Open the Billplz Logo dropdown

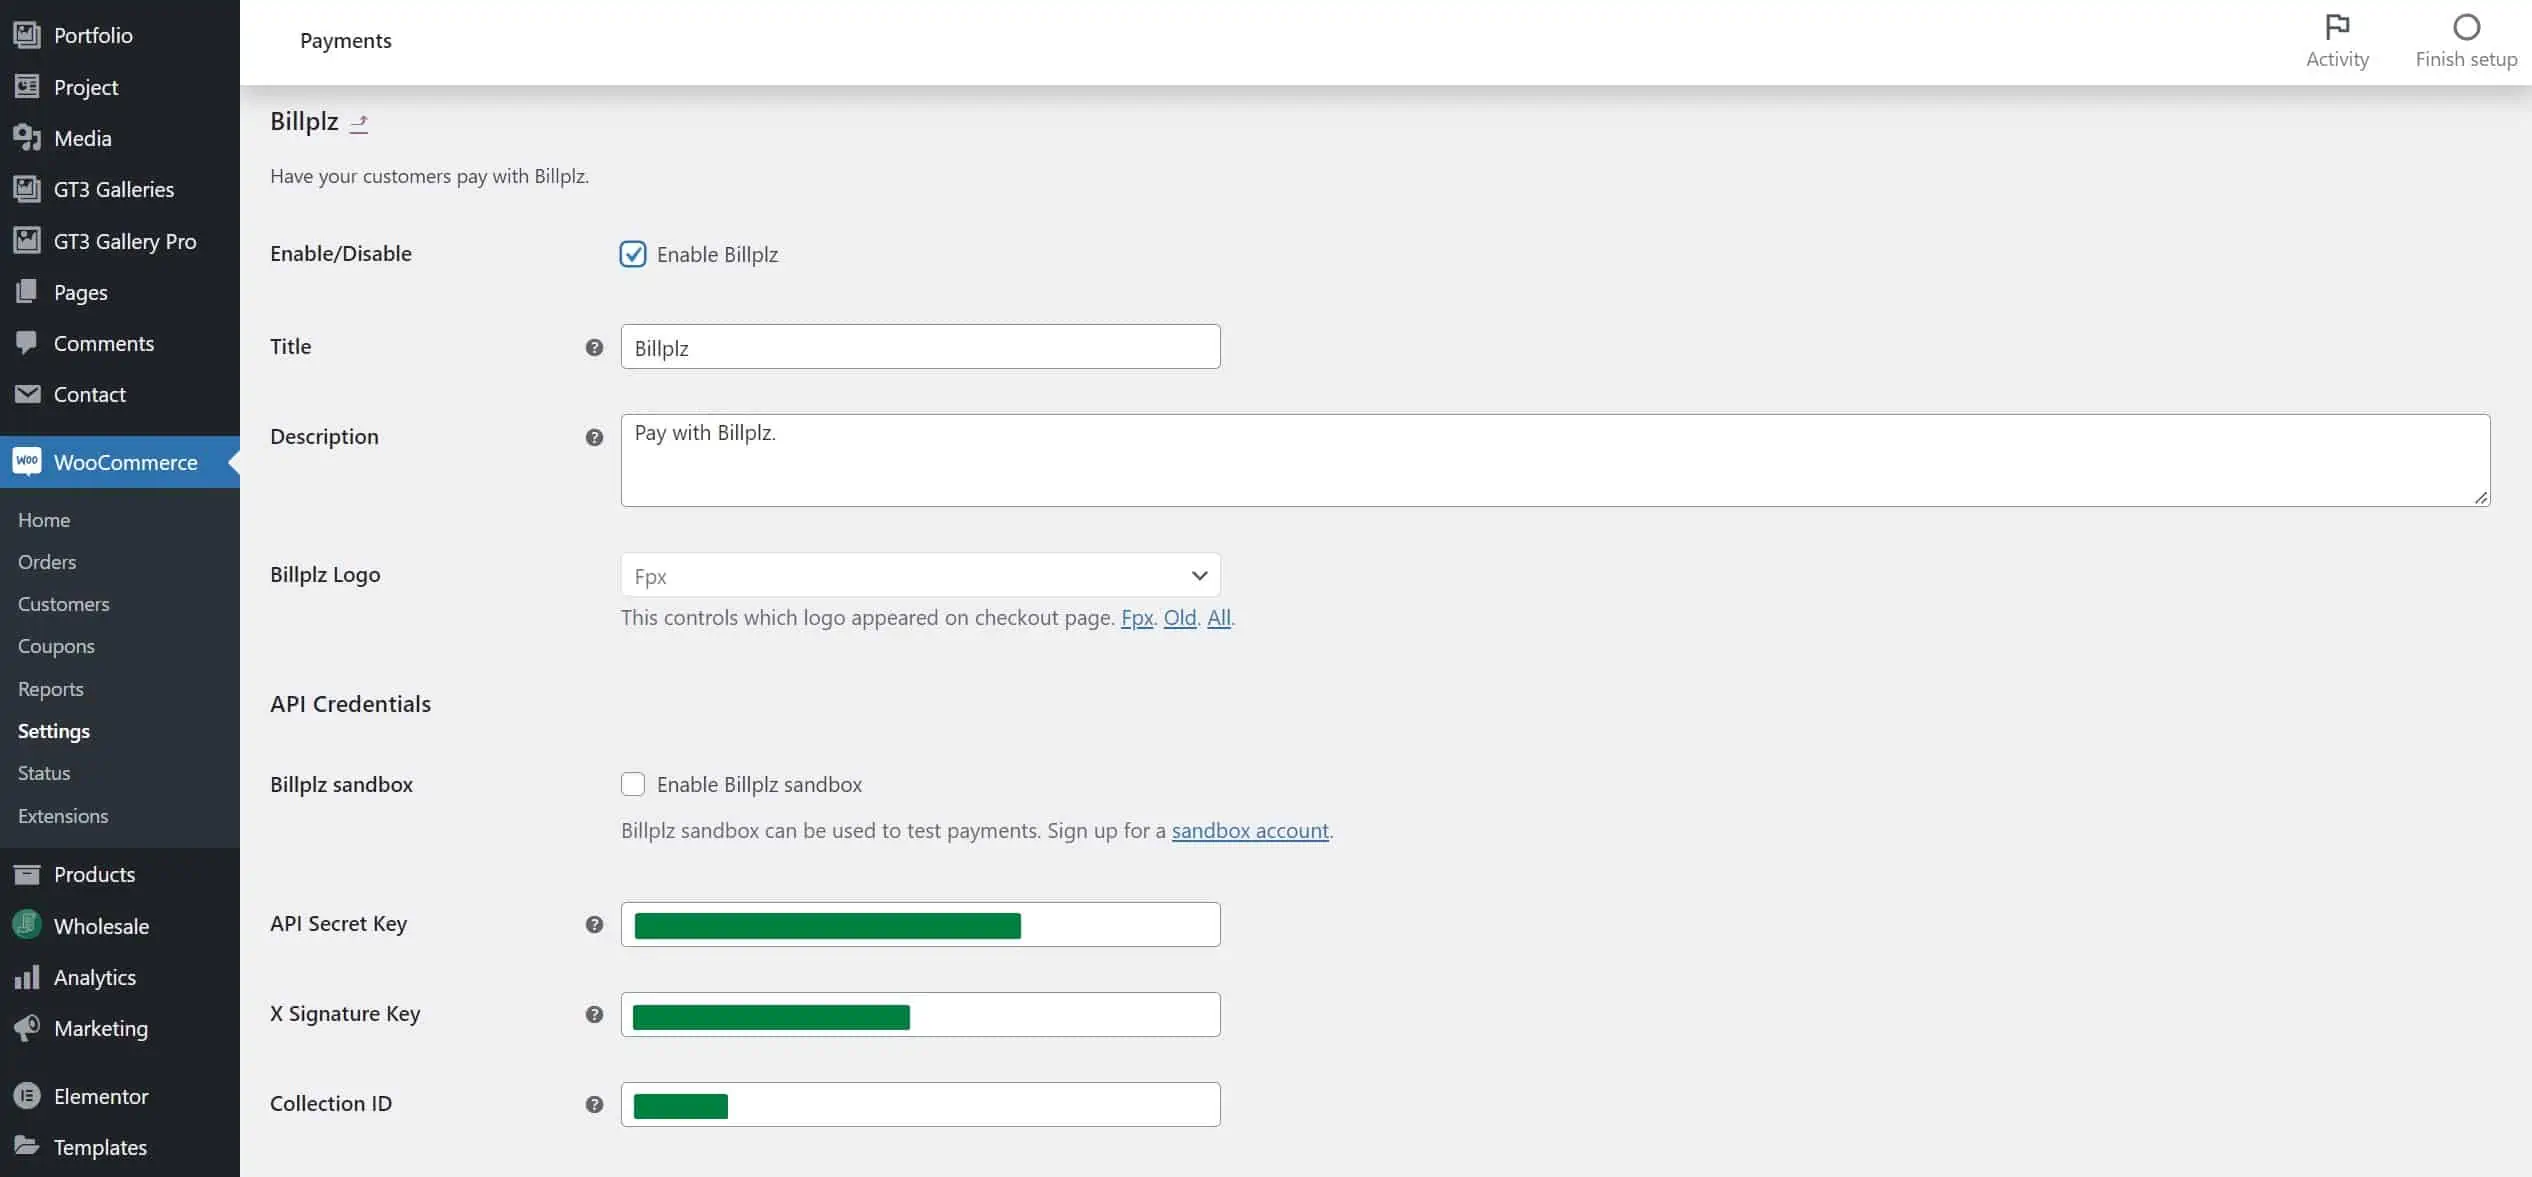click(920, 575)
